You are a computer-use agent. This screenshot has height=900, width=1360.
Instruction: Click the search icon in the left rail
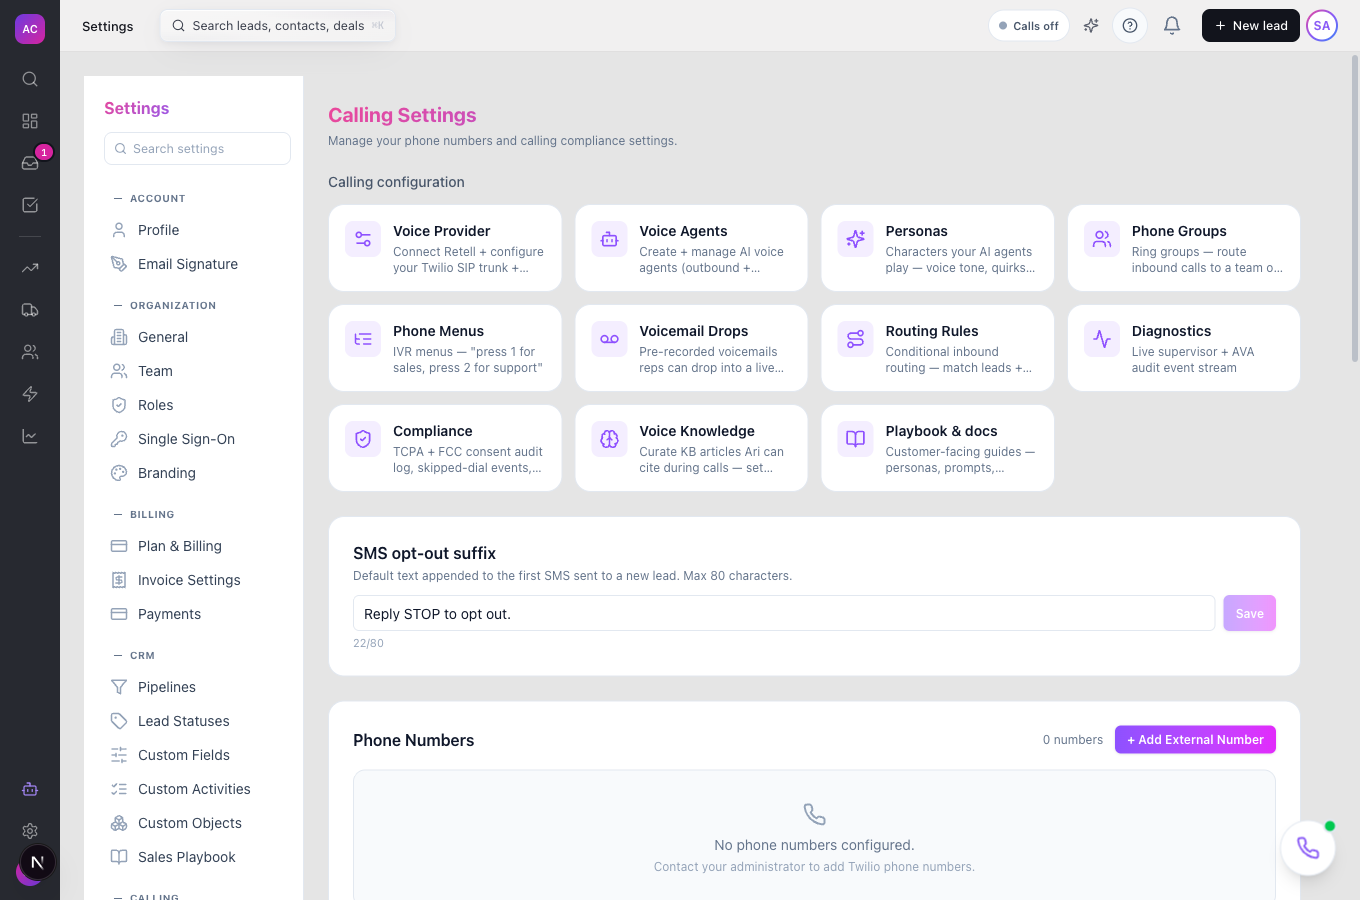30,79
